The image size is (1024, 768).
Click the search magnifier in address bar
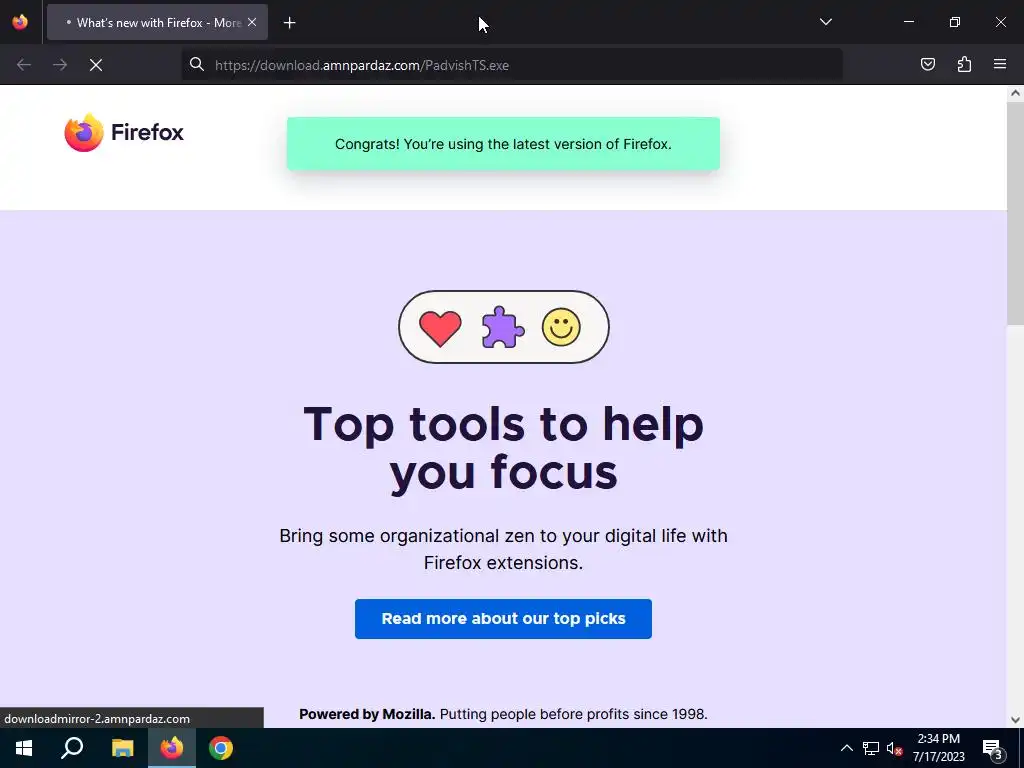[x=197, y=64]
